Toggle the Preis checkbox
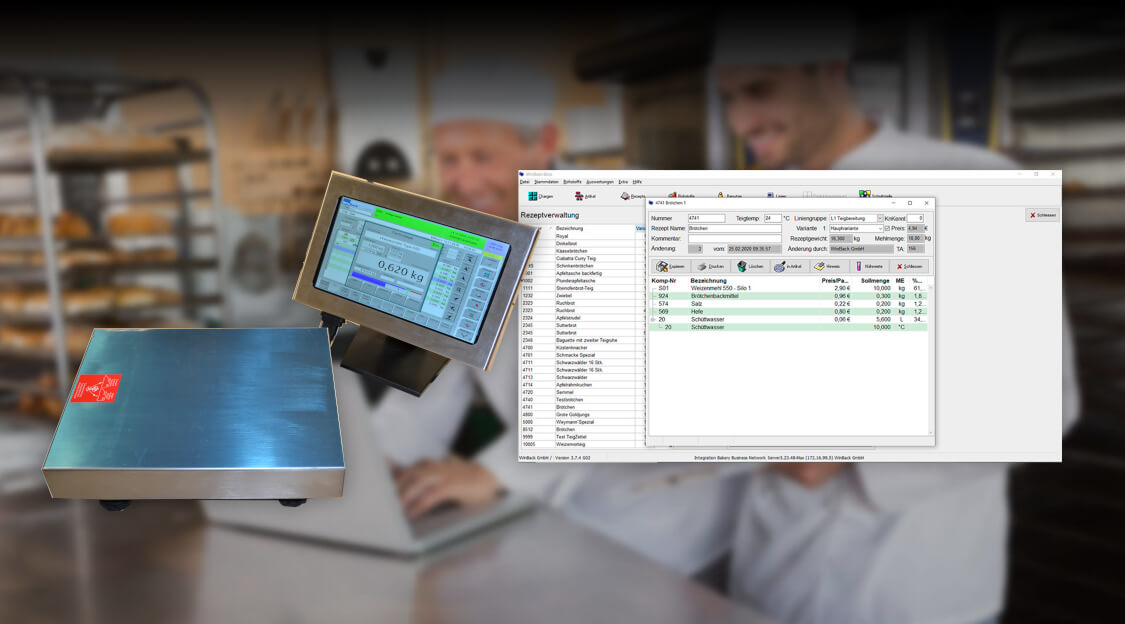The width and height of the screenshot is (1125, 624). (887, 229)
